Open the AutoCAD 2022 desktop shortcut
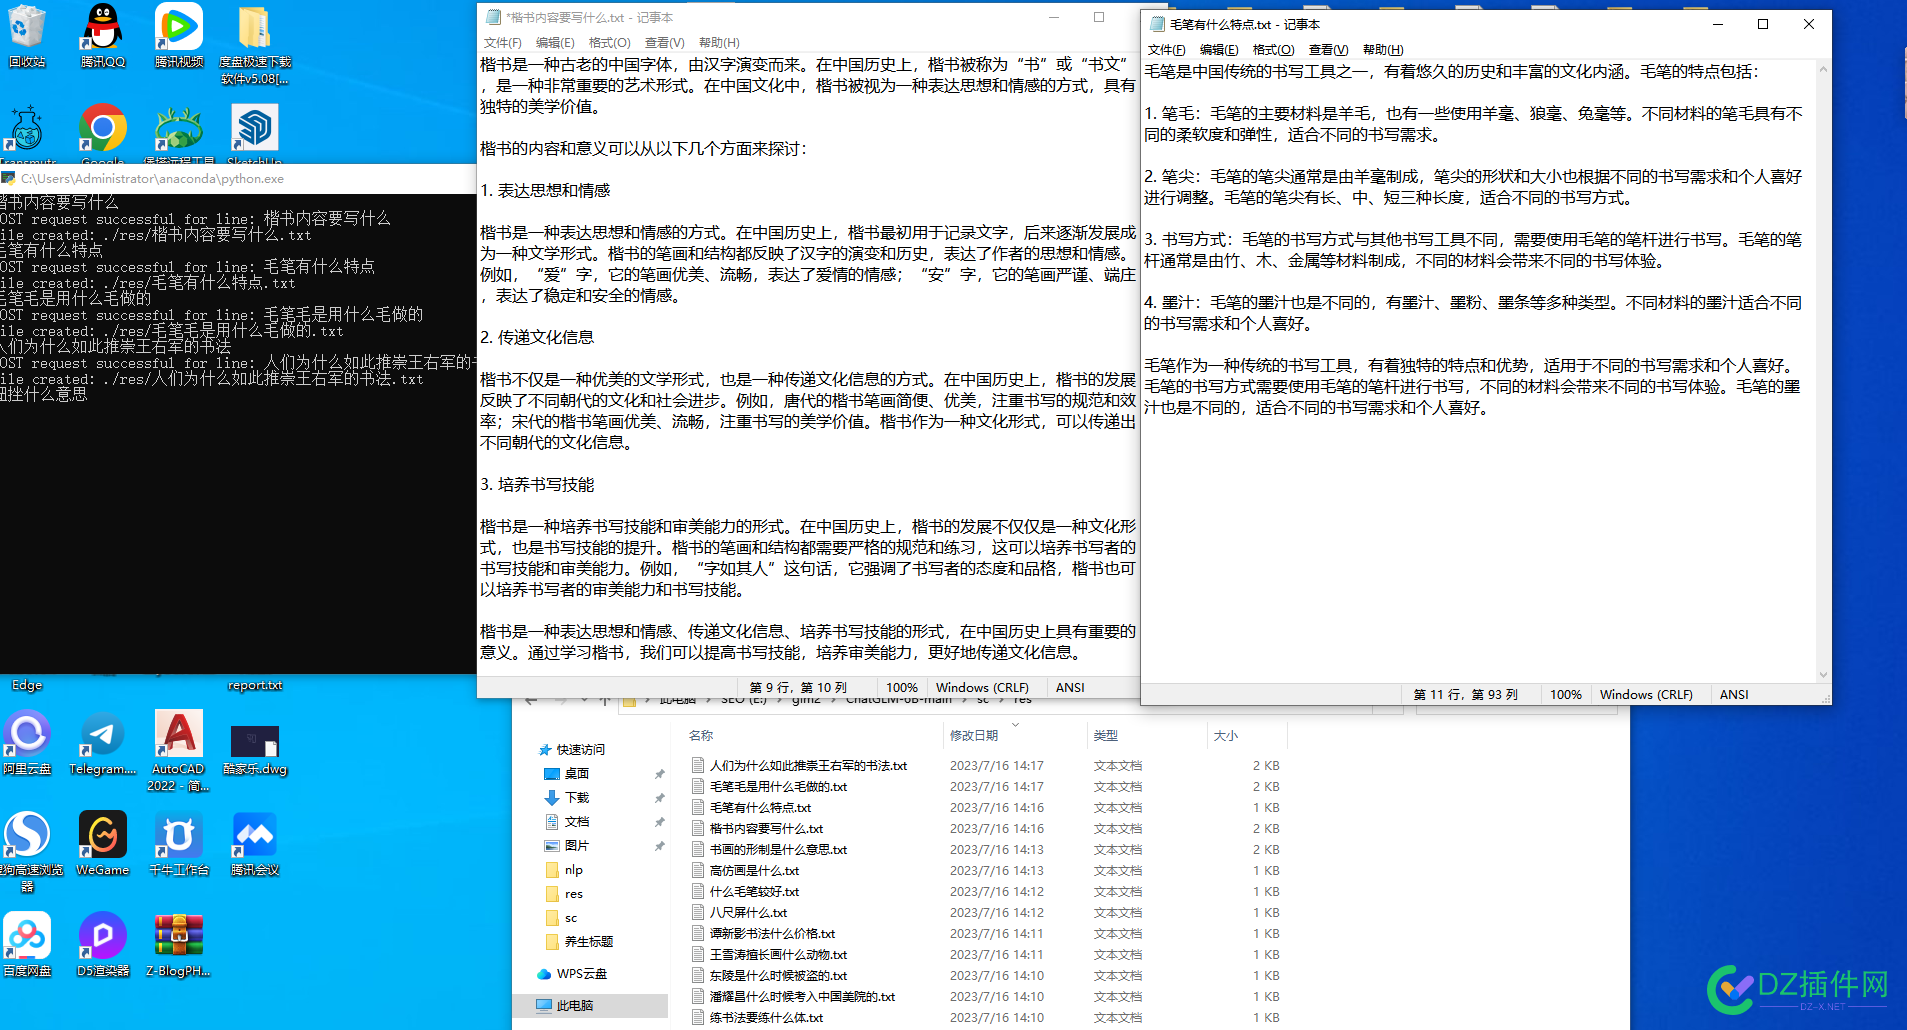 point(179,750)
